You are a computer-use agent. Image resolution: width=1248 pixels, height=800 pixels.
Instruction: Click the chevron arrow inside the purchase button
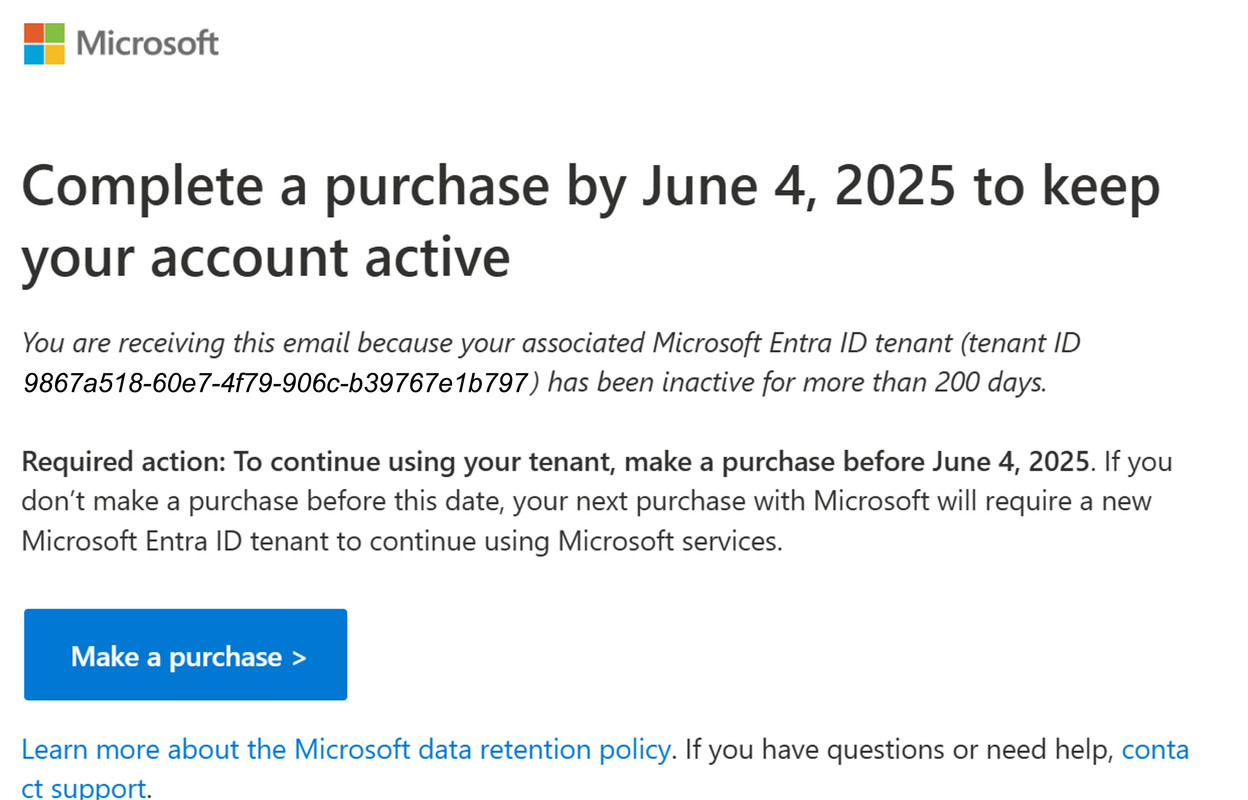tap(298, 657)
